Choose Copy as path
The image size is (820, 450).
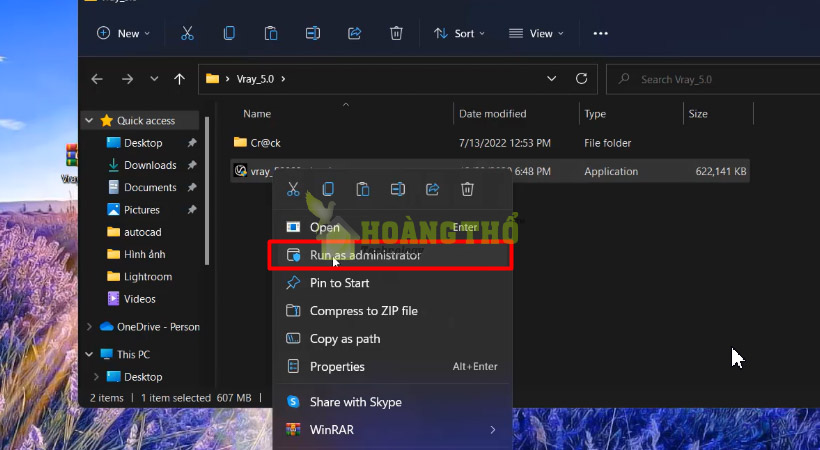tap(391, 339)
